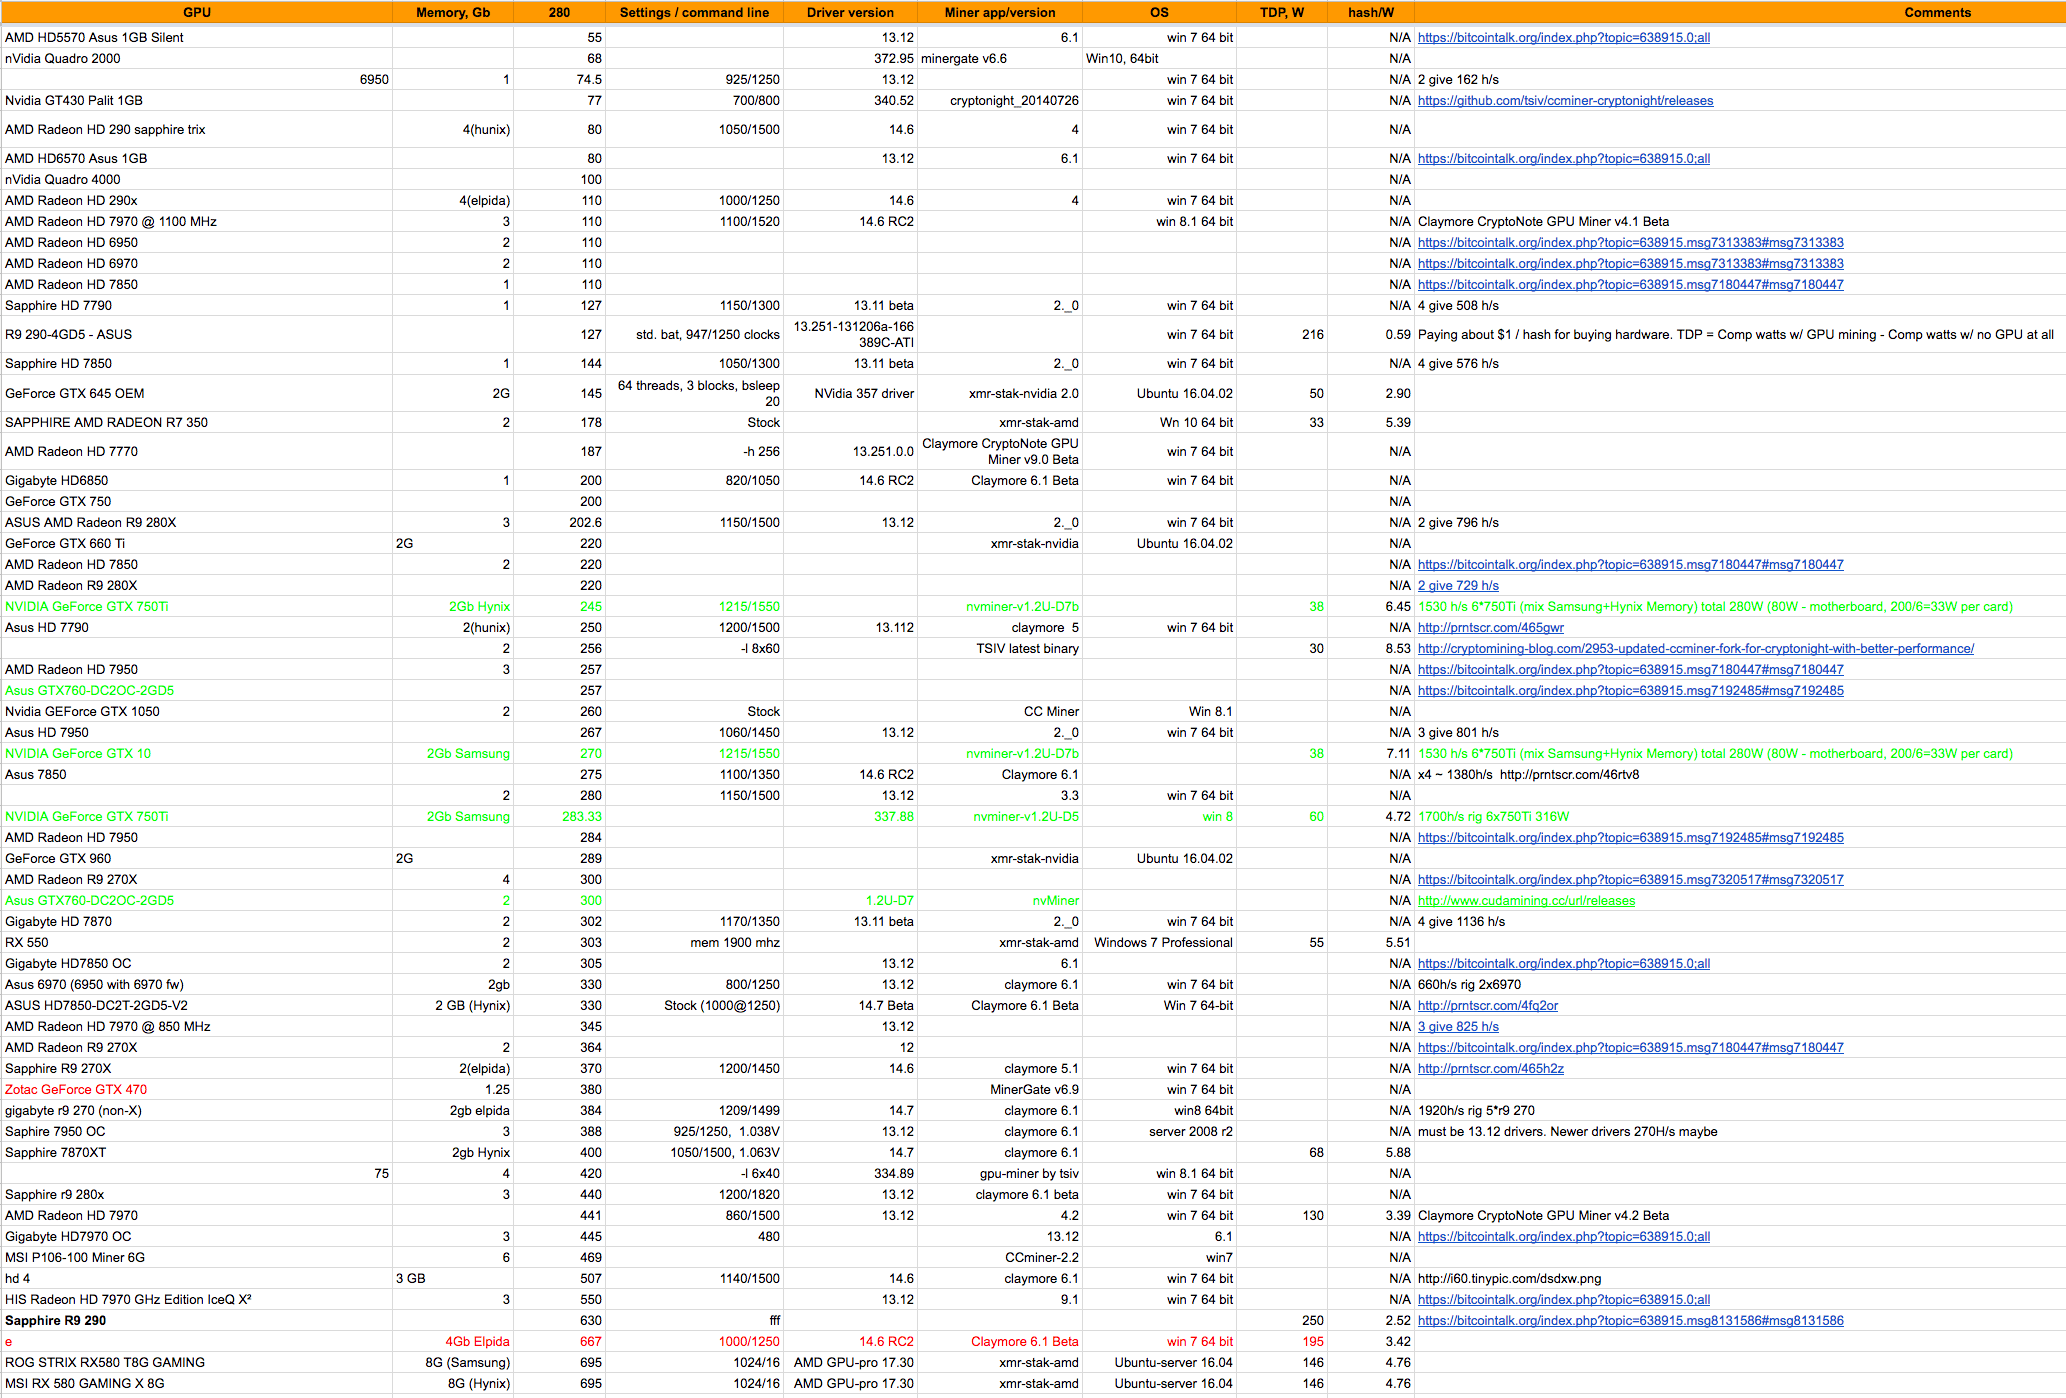Click the GPU column header
Screen dimensions: 2066x1398
(197, 12)
